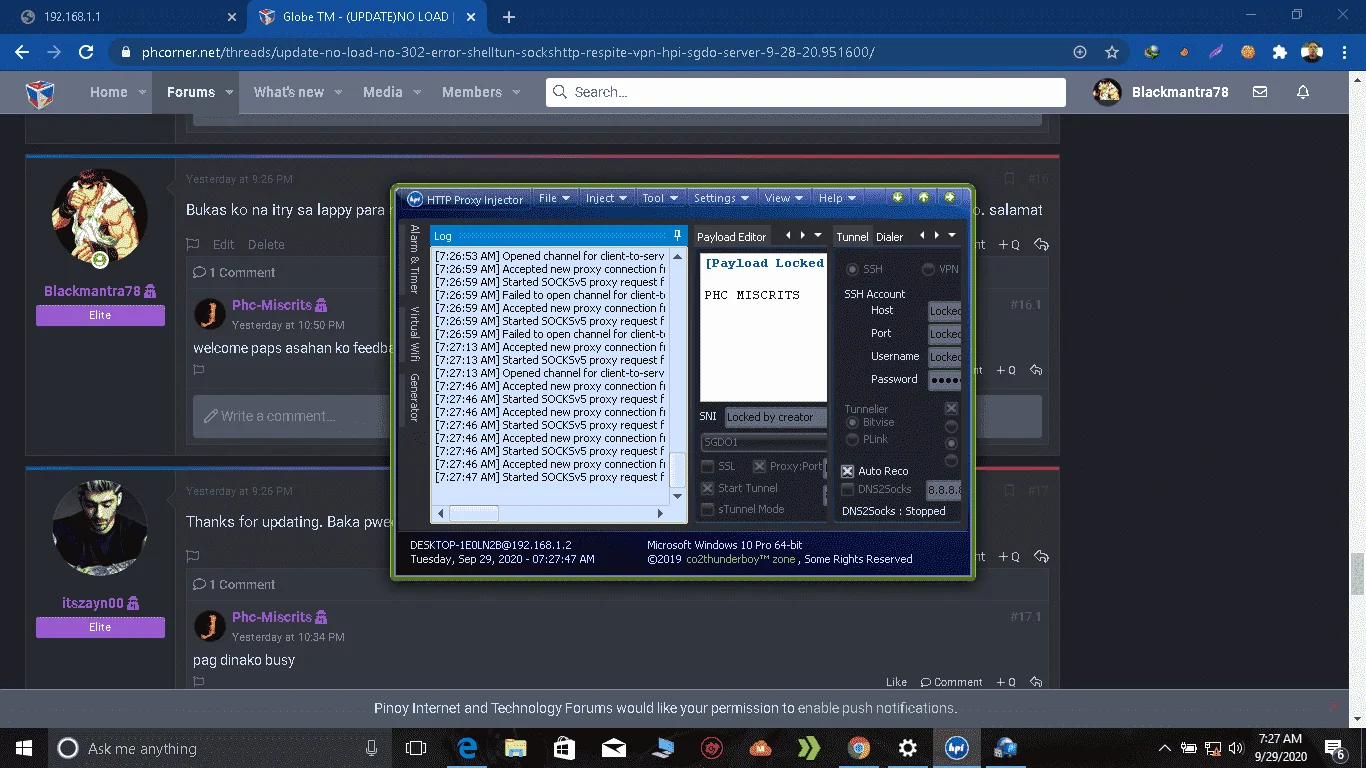Click the forum Search field

[x=806, y=92]
